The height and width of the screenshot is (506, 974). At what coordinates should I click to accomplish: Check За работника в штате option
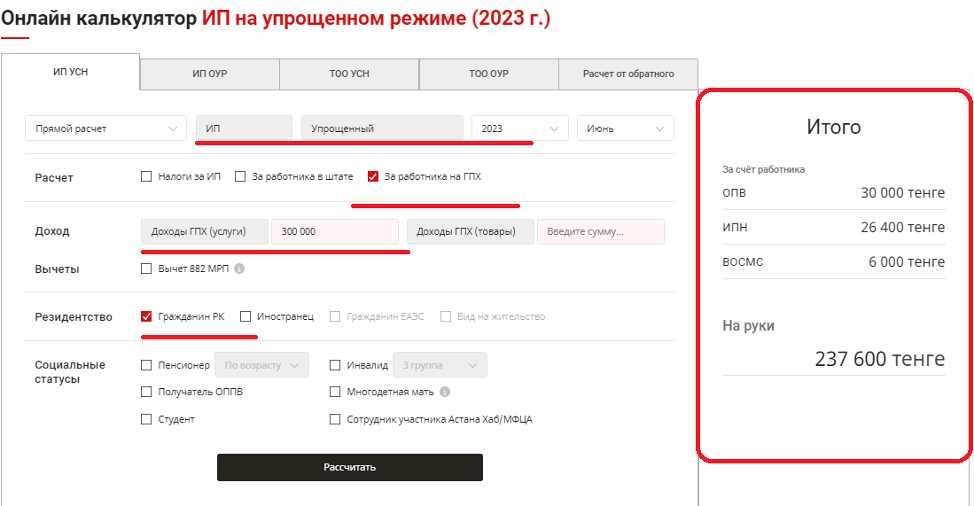click(x=240, y=176)
